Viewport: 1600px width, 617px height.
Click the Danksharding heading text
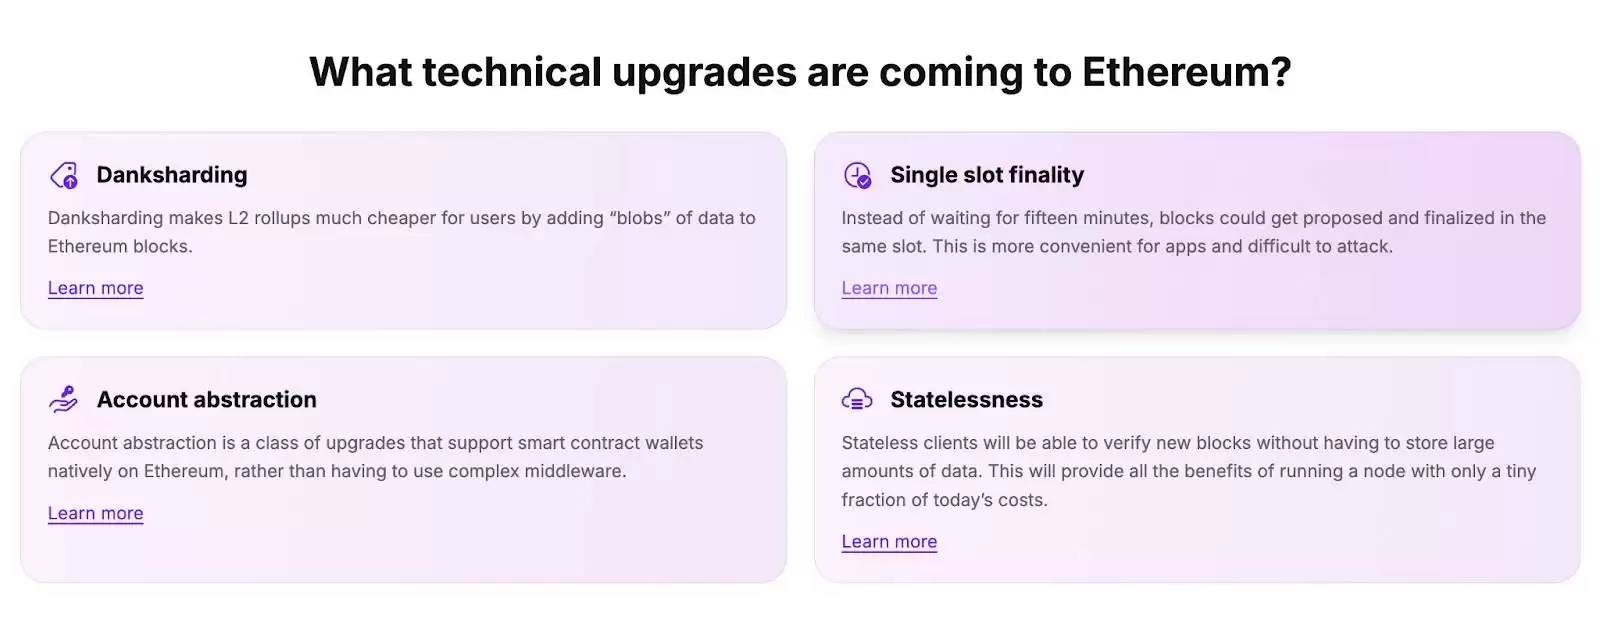coord(172,175)
